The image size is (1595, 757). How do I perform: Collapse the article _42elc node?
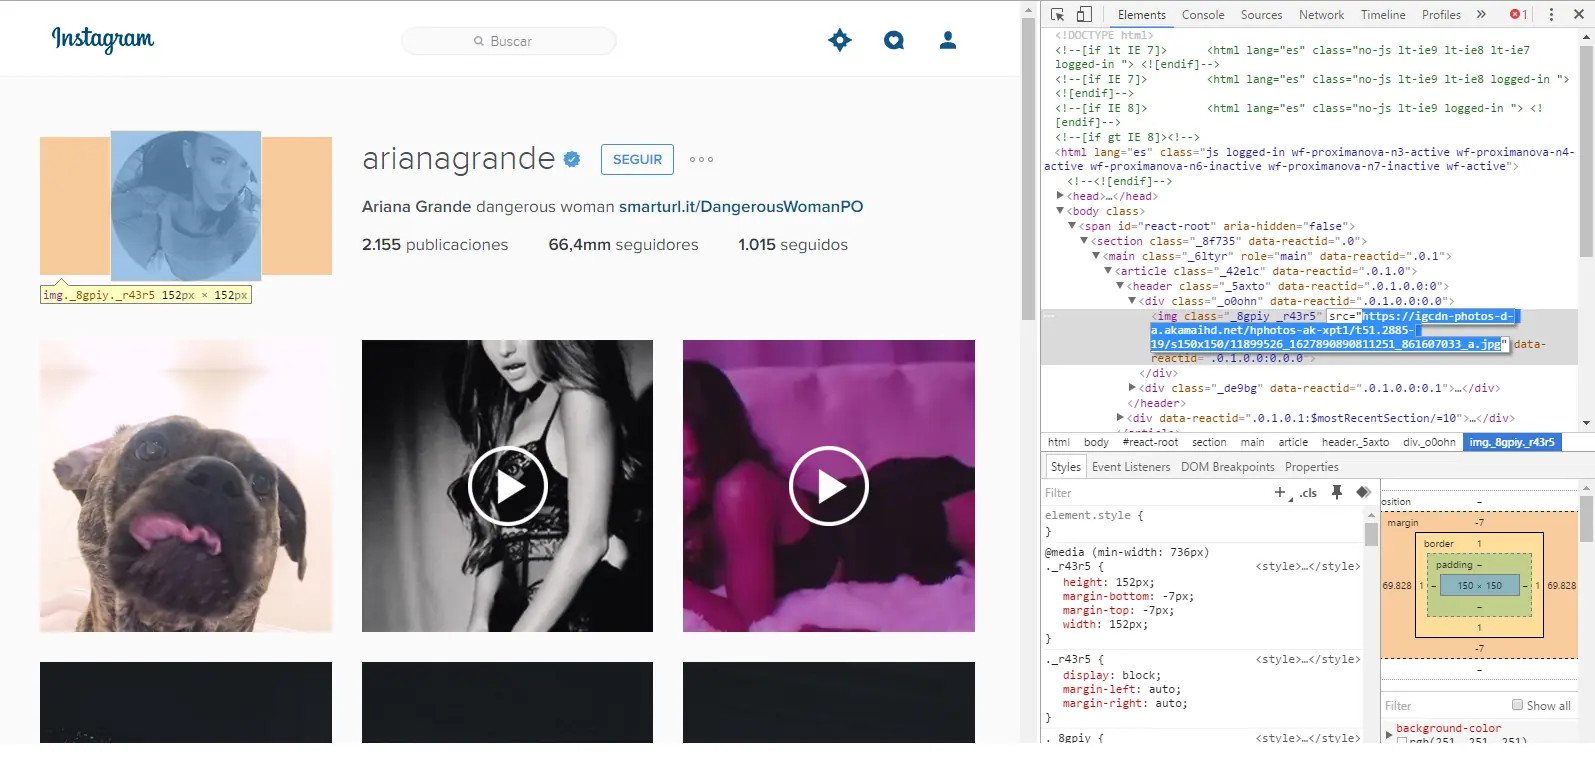tap(1108, 271)
